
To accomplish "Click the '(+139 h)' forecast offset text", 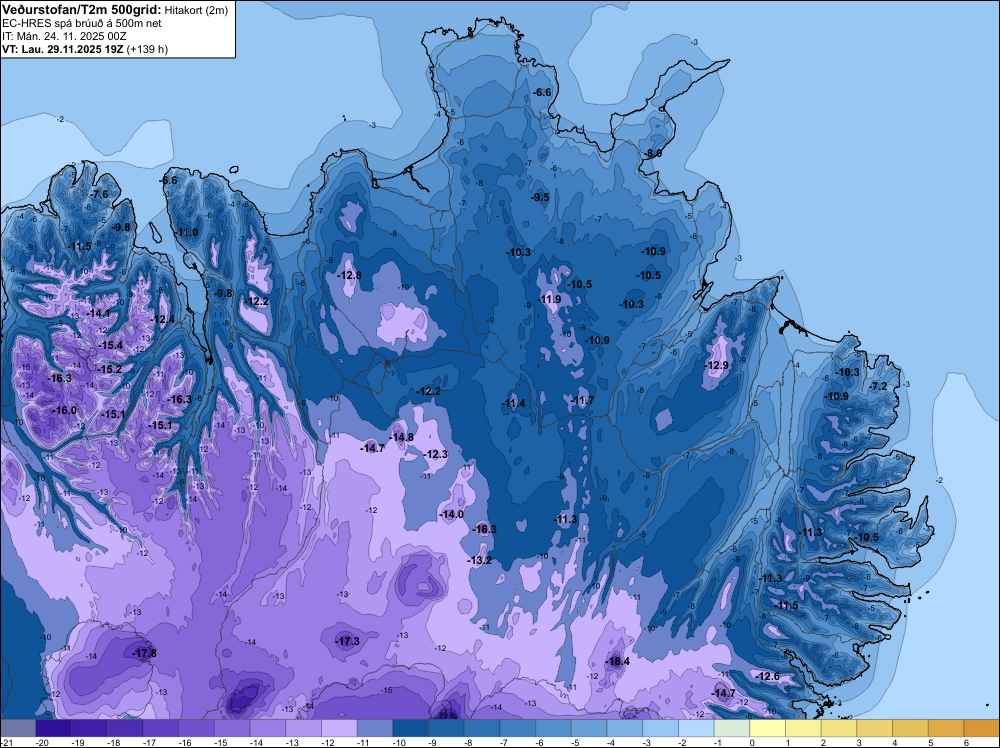I will tap(147, 49).
